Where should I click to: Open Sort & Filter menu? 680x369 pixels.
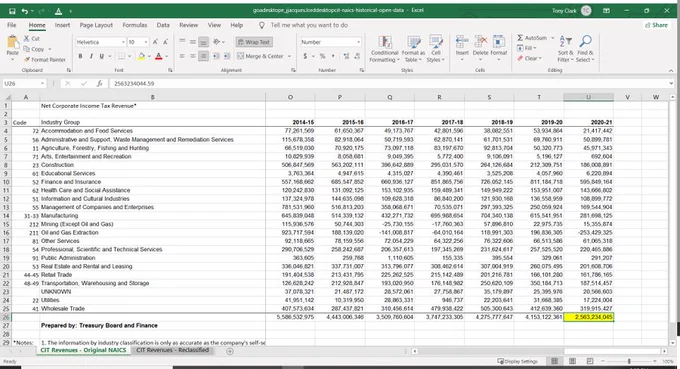(x=566, y=49)
